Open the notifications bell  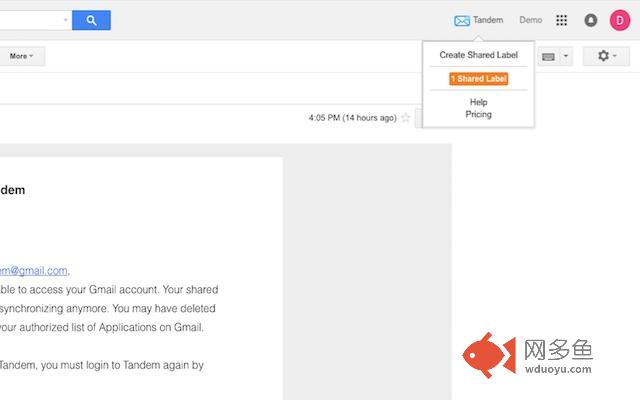(x=590, y=20)
